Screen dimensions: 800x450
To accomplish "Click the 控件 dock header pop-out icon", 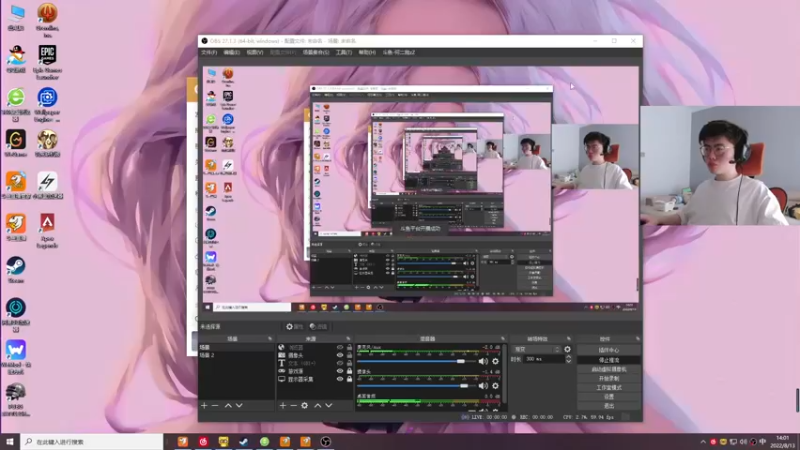I will 638,339.
